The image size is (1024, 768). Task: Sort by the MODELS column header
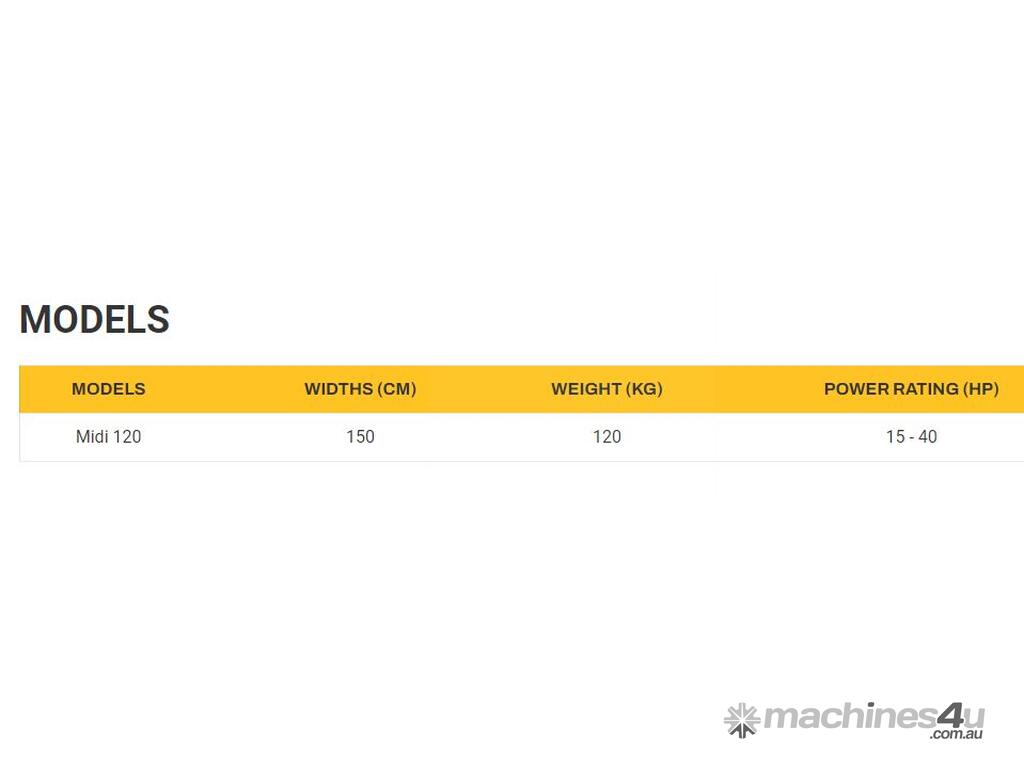108,389
